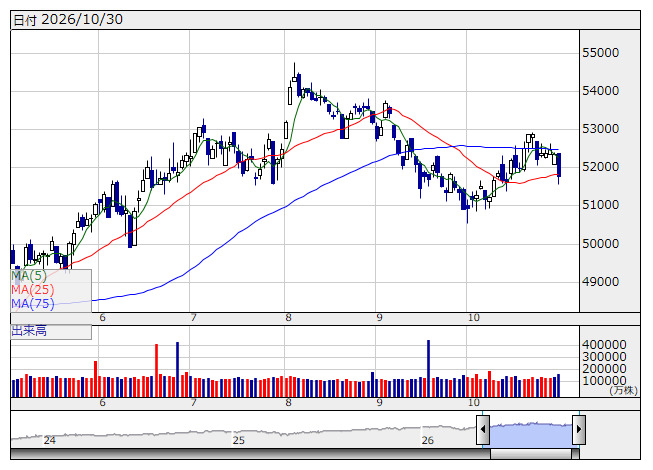The image size is (653, 470).
Task: Click the 400000 volume axis label
Action: point(604,345)
